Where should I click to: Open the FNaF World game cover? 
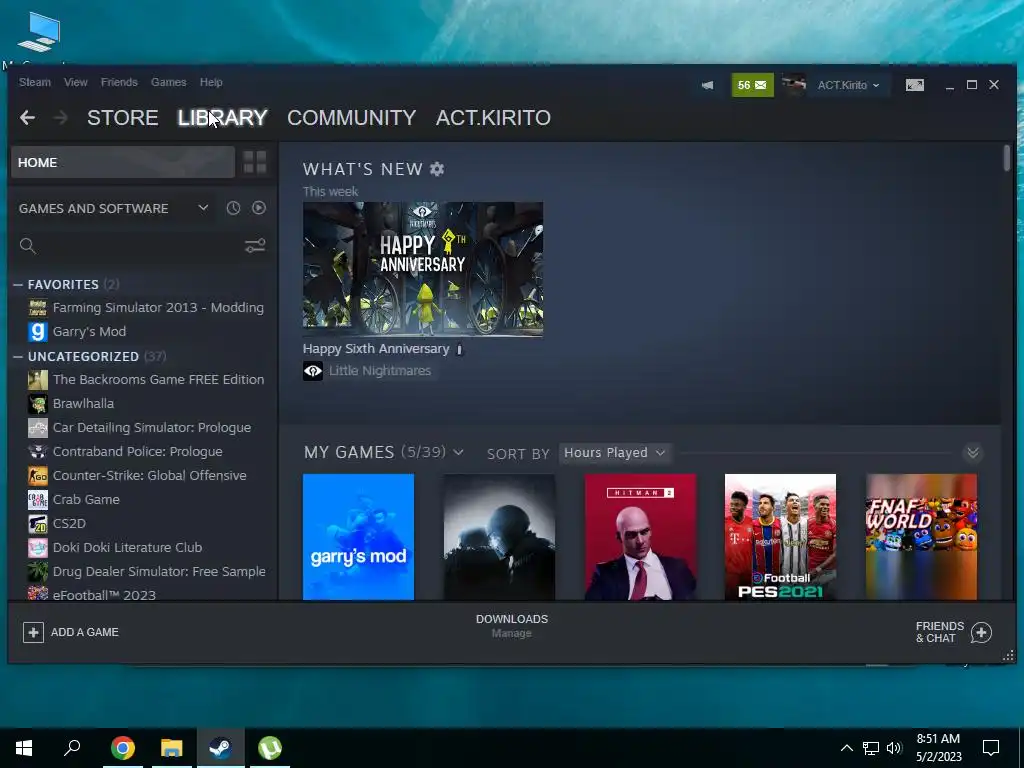click(x=921, y=537)
